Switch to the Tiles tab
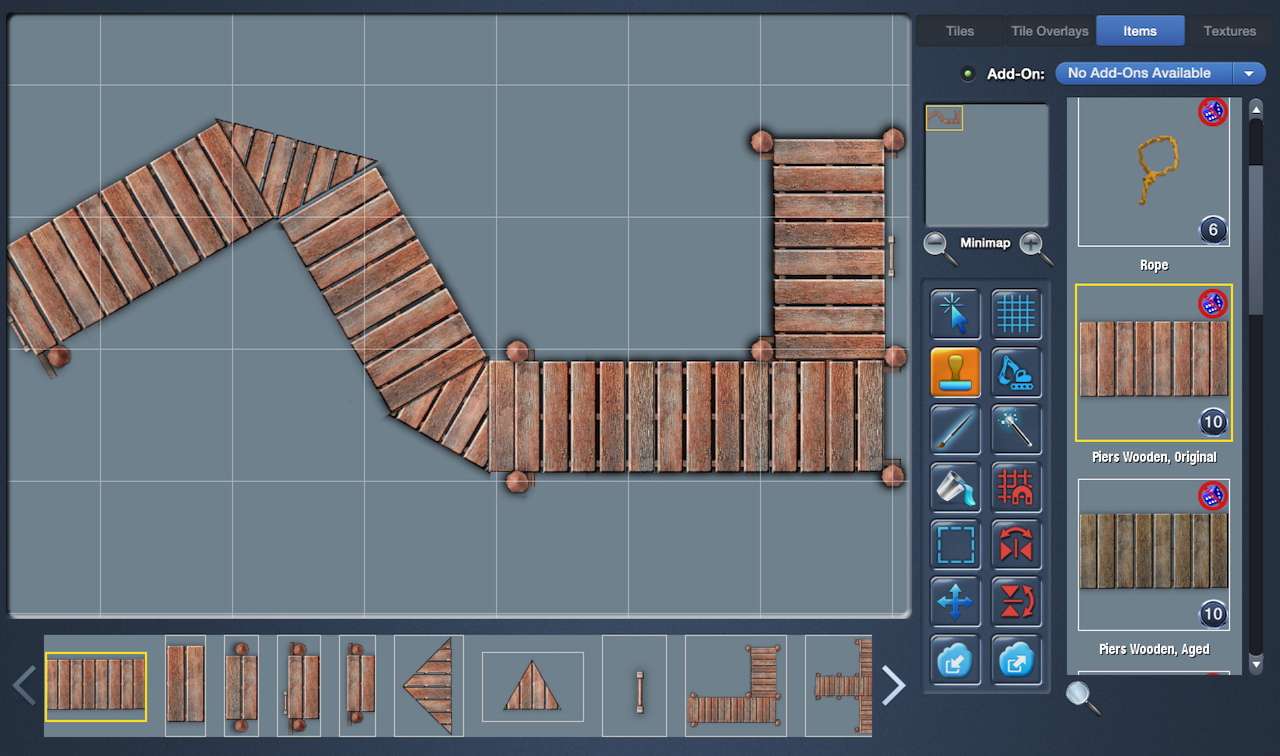The width and height of the screenshot is (1280, 756). point(959,30)
